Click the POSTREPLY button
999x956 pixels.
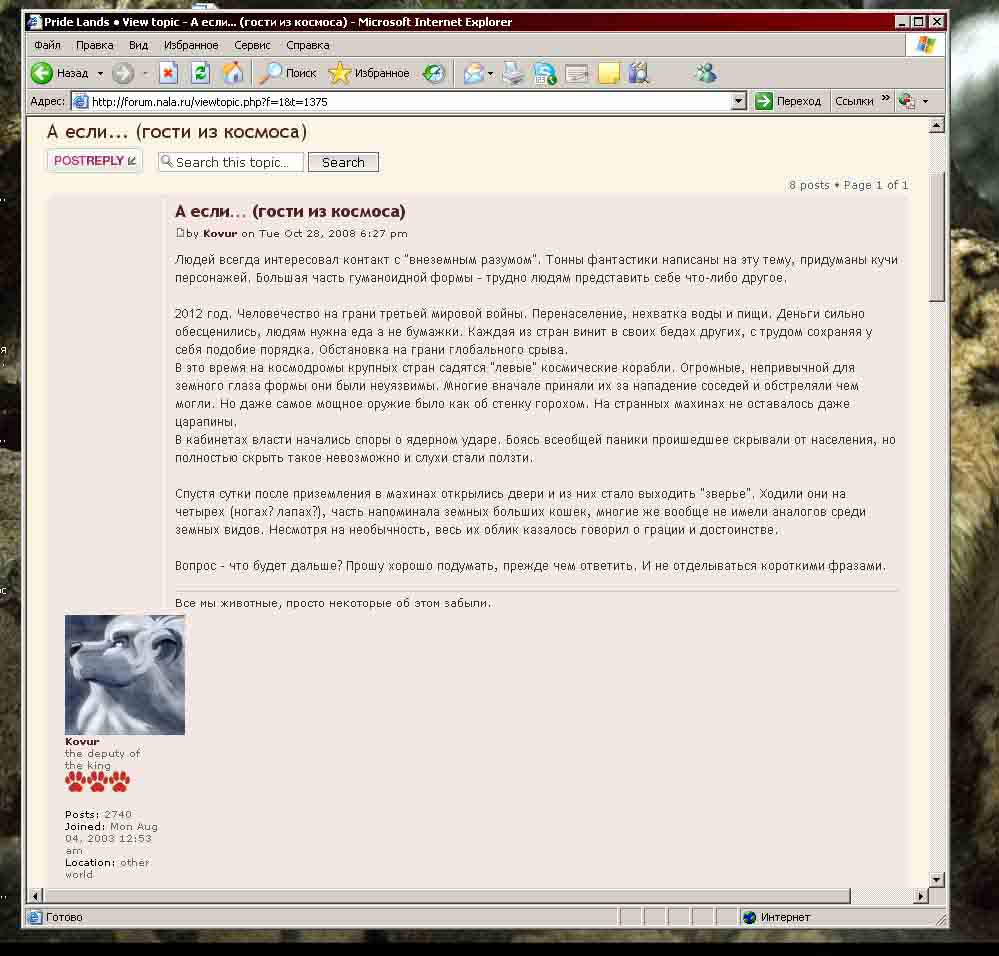(x=94, y=161)
